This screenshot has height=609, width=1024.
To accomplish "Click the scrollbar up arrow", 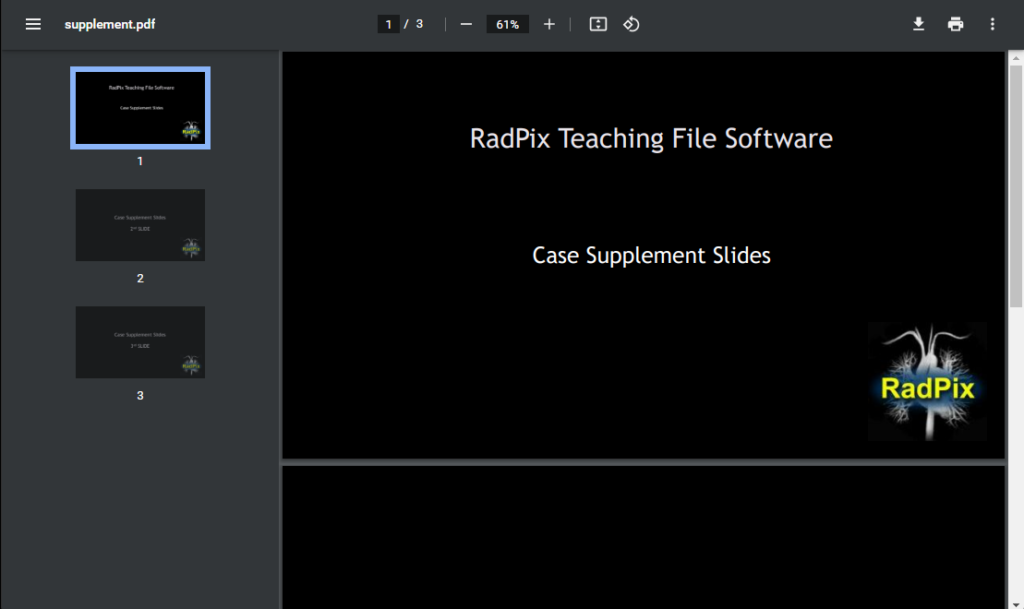I will [x=1016, y=58].
